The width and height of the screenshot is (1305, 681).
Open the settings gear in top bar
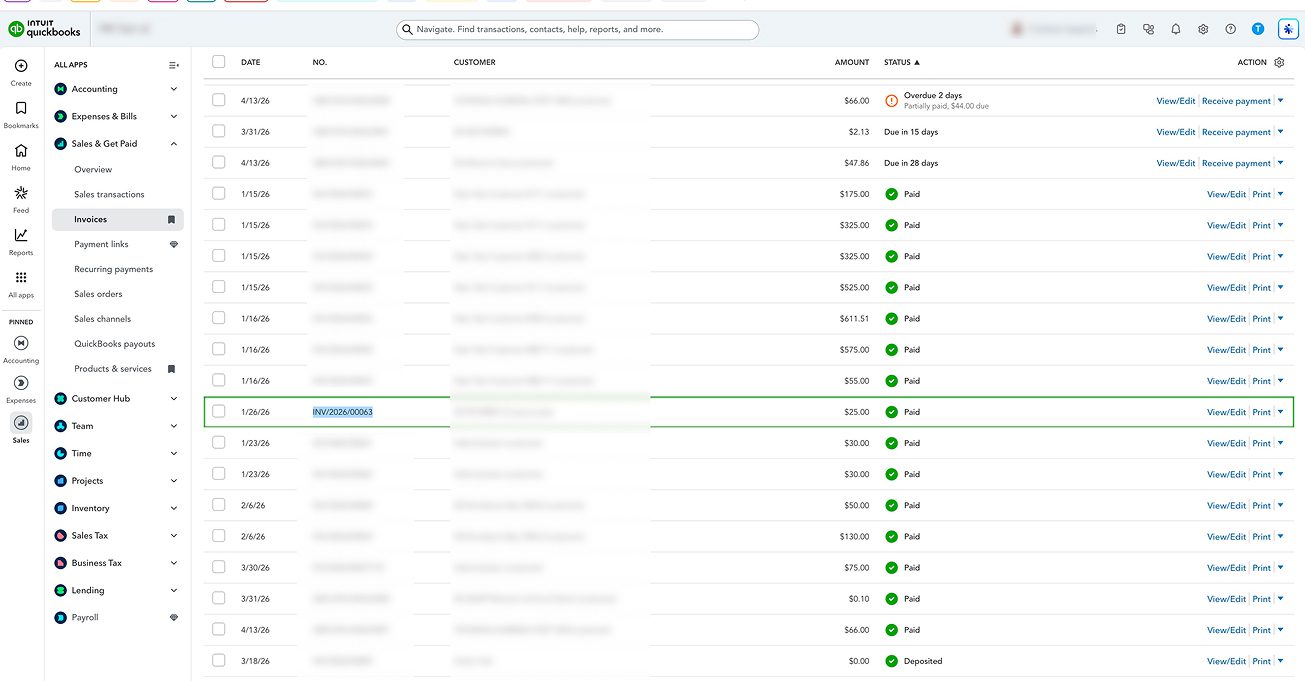tap(1203, 30)
